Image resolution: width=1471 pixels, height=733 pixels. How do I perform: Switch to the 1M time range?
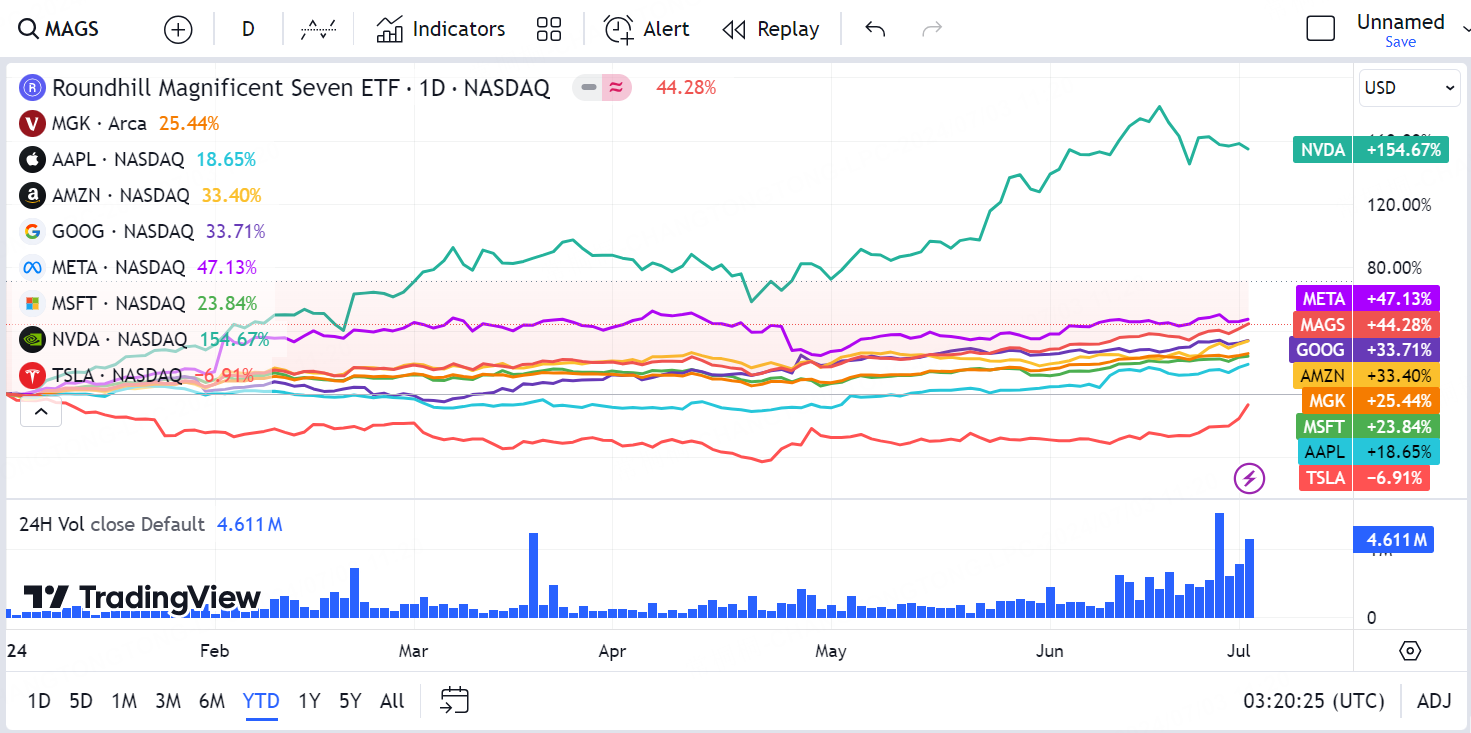pos(124,701)
